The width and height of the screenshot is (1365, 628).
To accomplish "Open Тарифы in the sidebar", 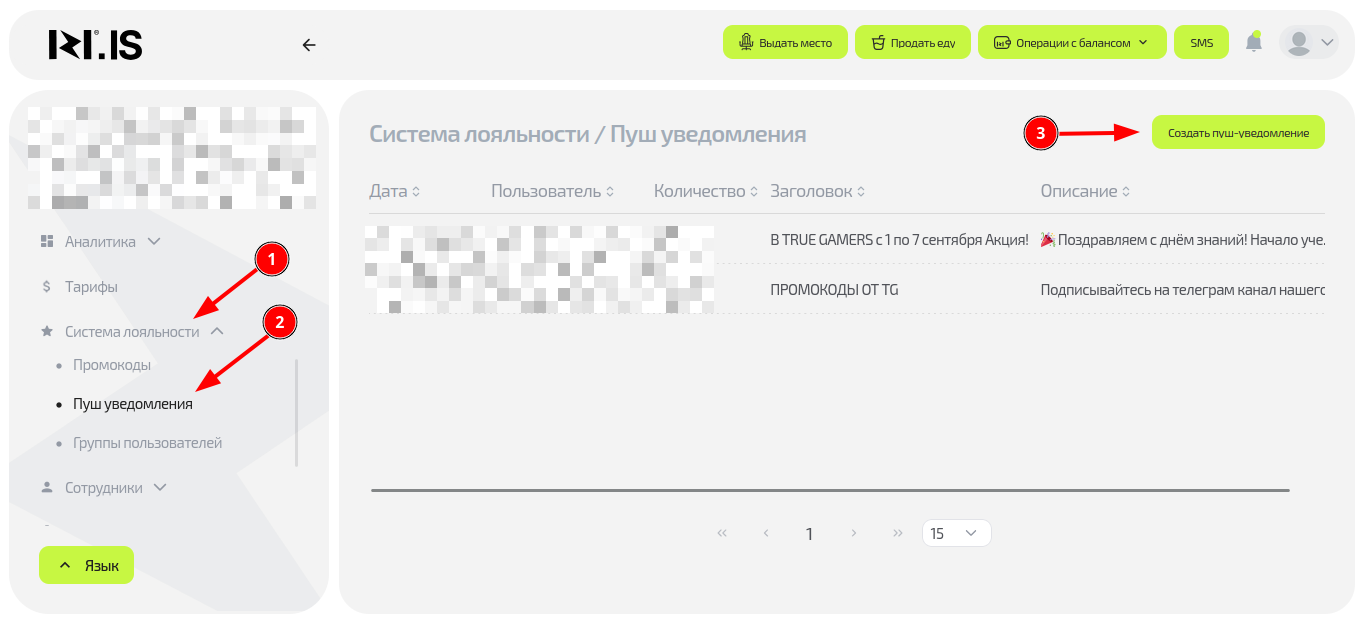I will click(x=91, y=286).
